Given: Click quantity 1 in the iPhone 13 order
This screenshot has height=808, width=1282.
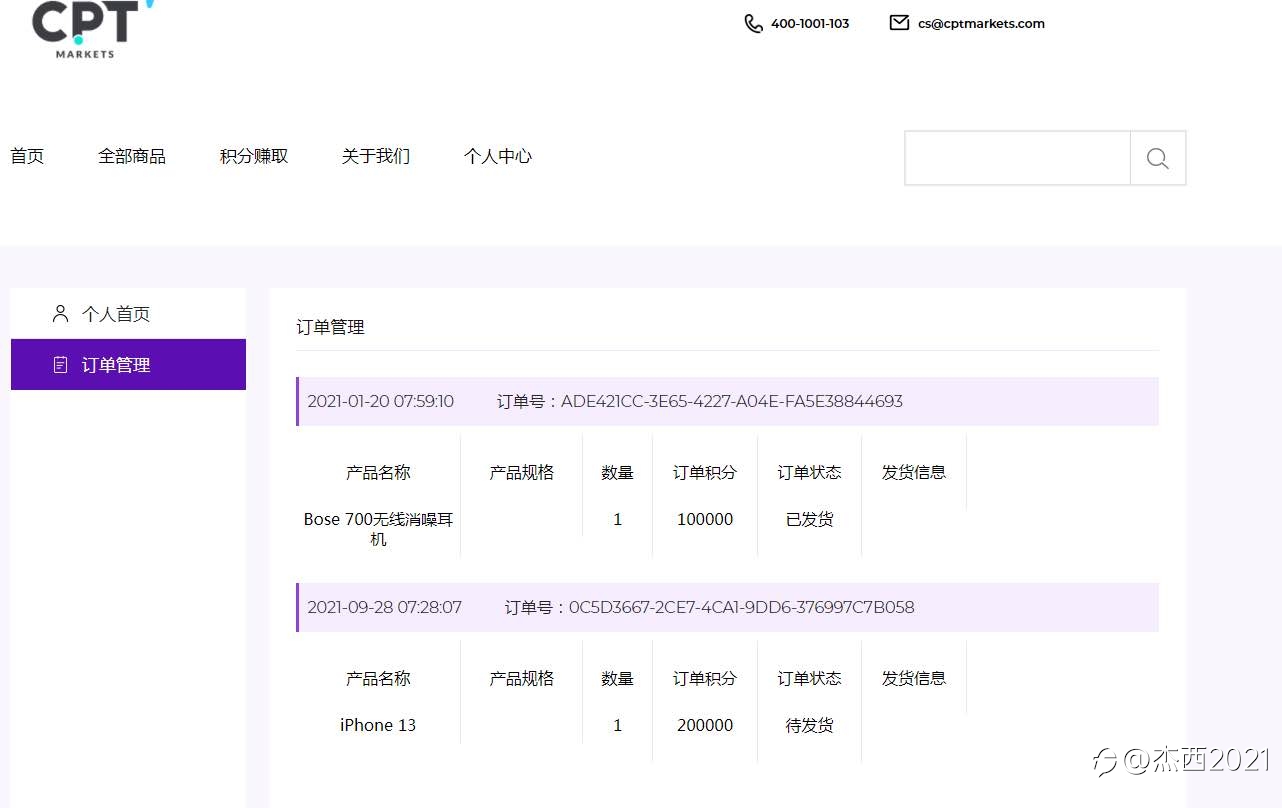Looking at the screenshot, I should tap(617, 725).
